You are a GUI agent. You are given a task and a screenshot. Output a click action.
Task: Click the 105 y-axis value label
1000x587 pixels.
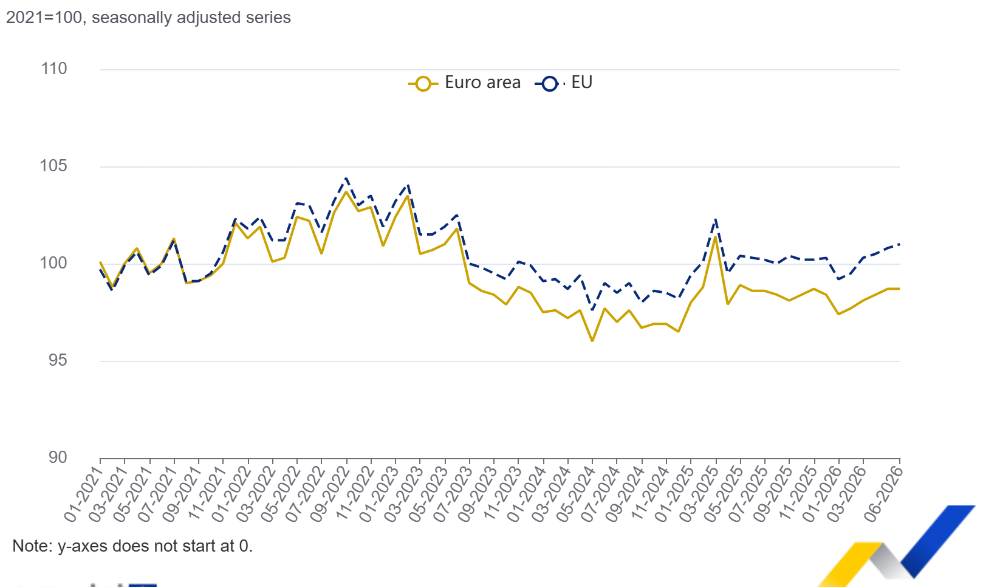[x=54, y=166]
